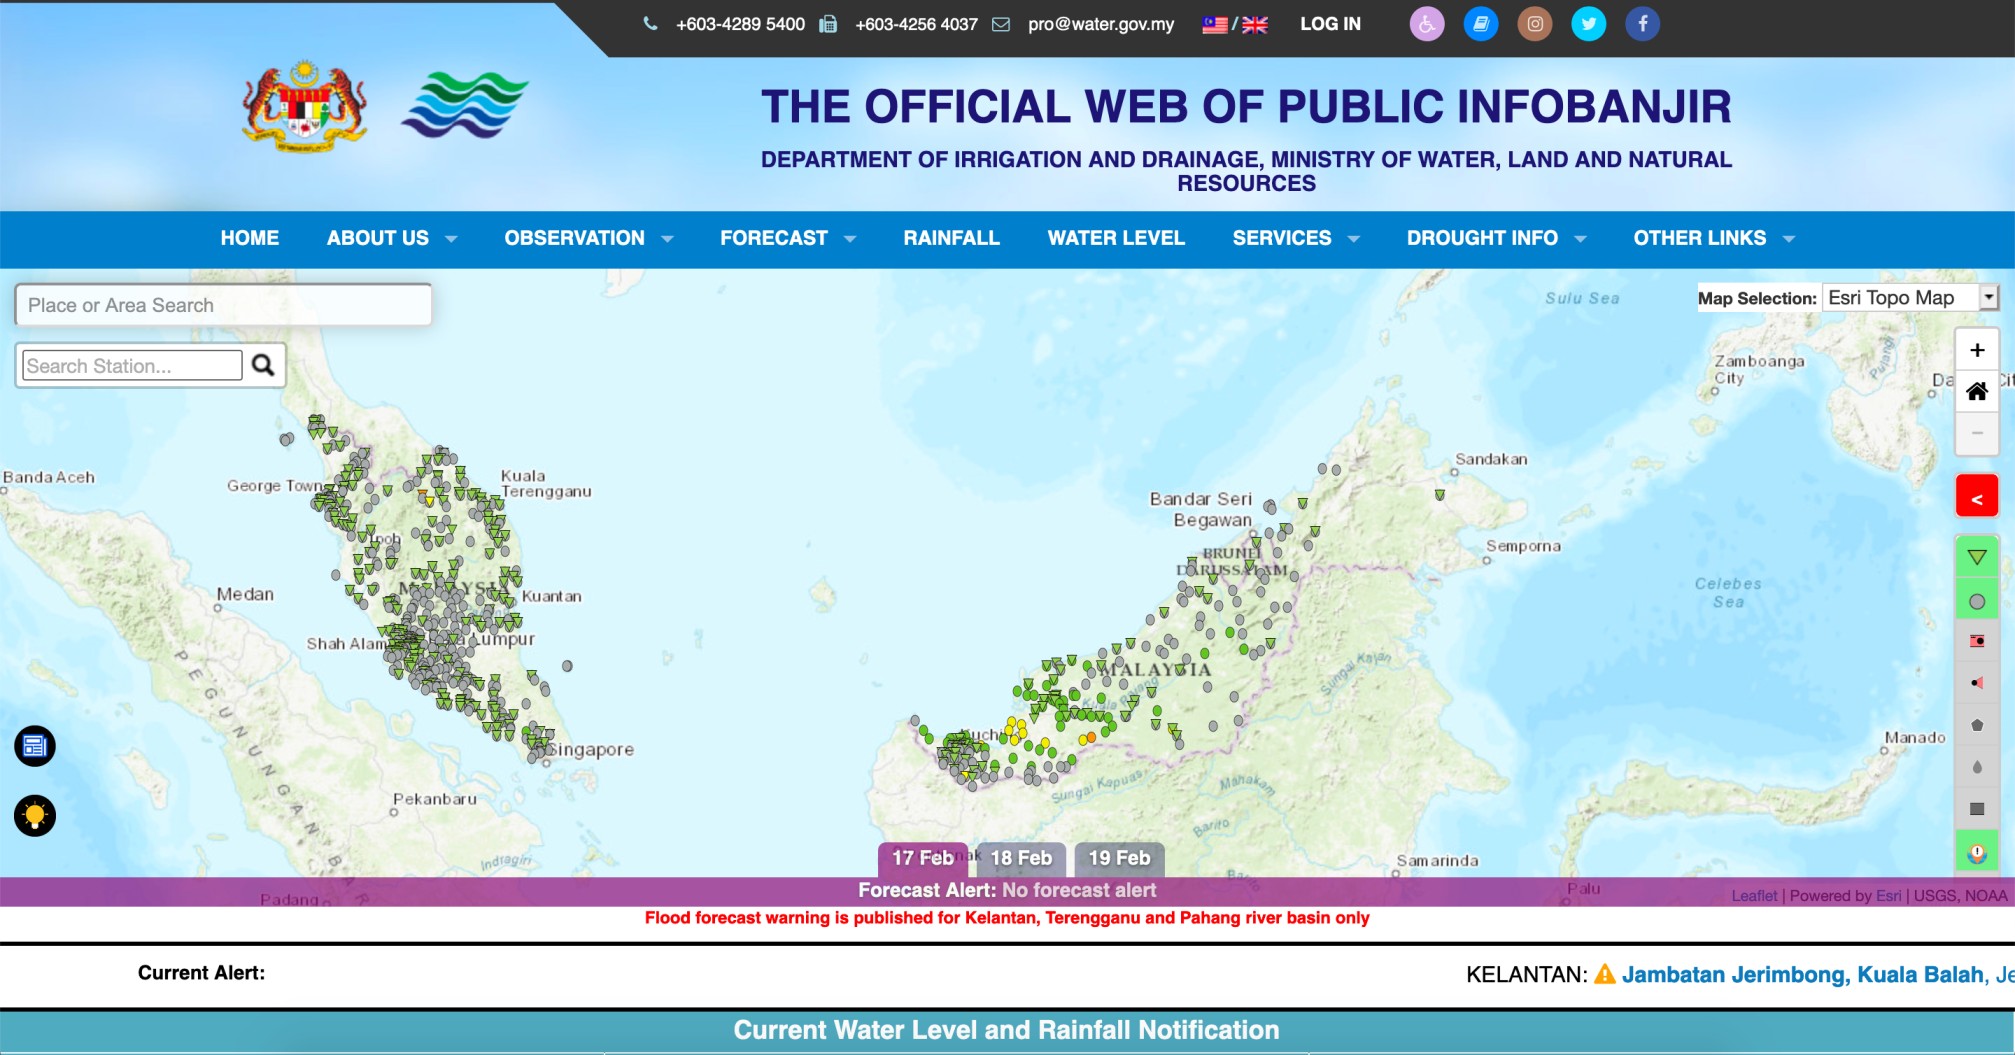Expand the SERVICES menu
Image resolution: width=2015 pixels, height=1055 pixels.
coord(1296,238)
